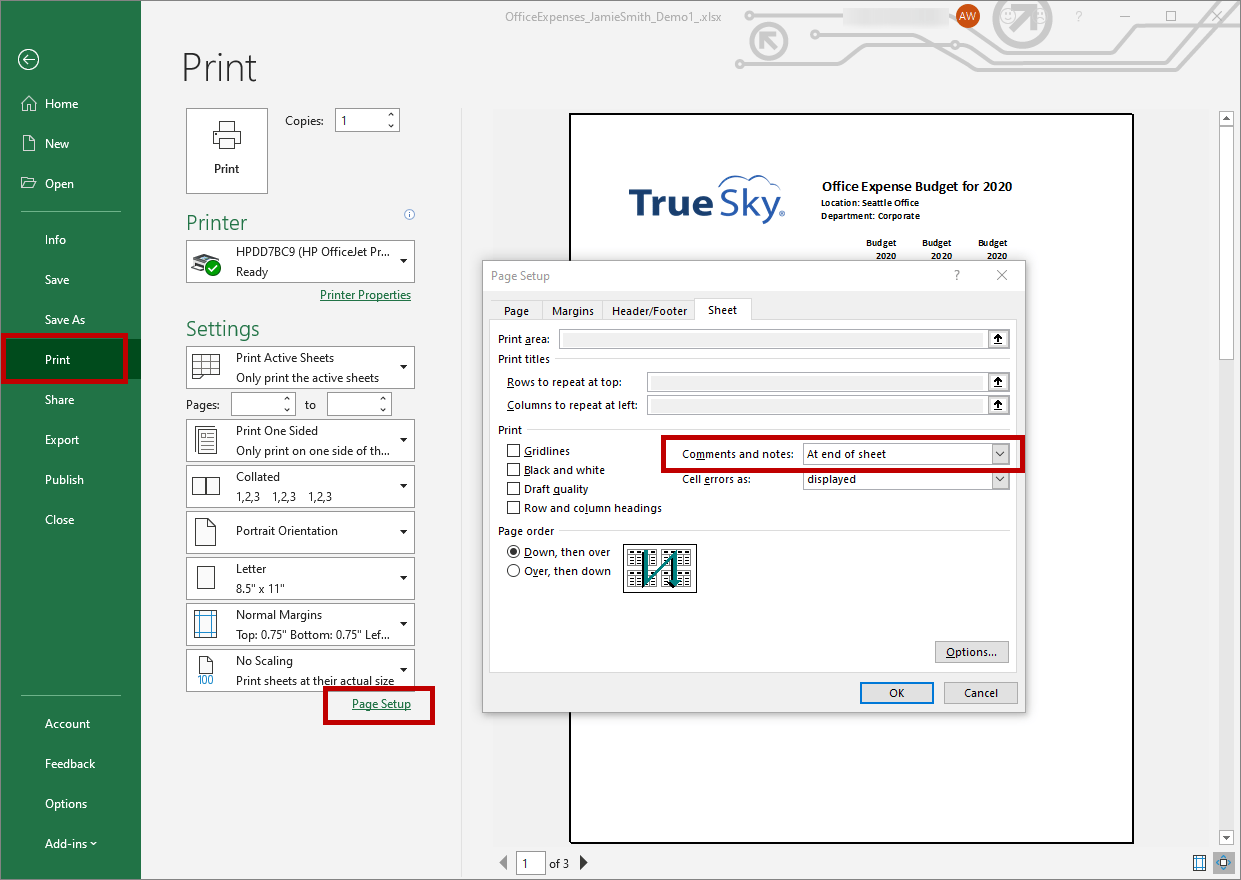Click the large Print button icon

pyautogui.click(x=226, y=150)
